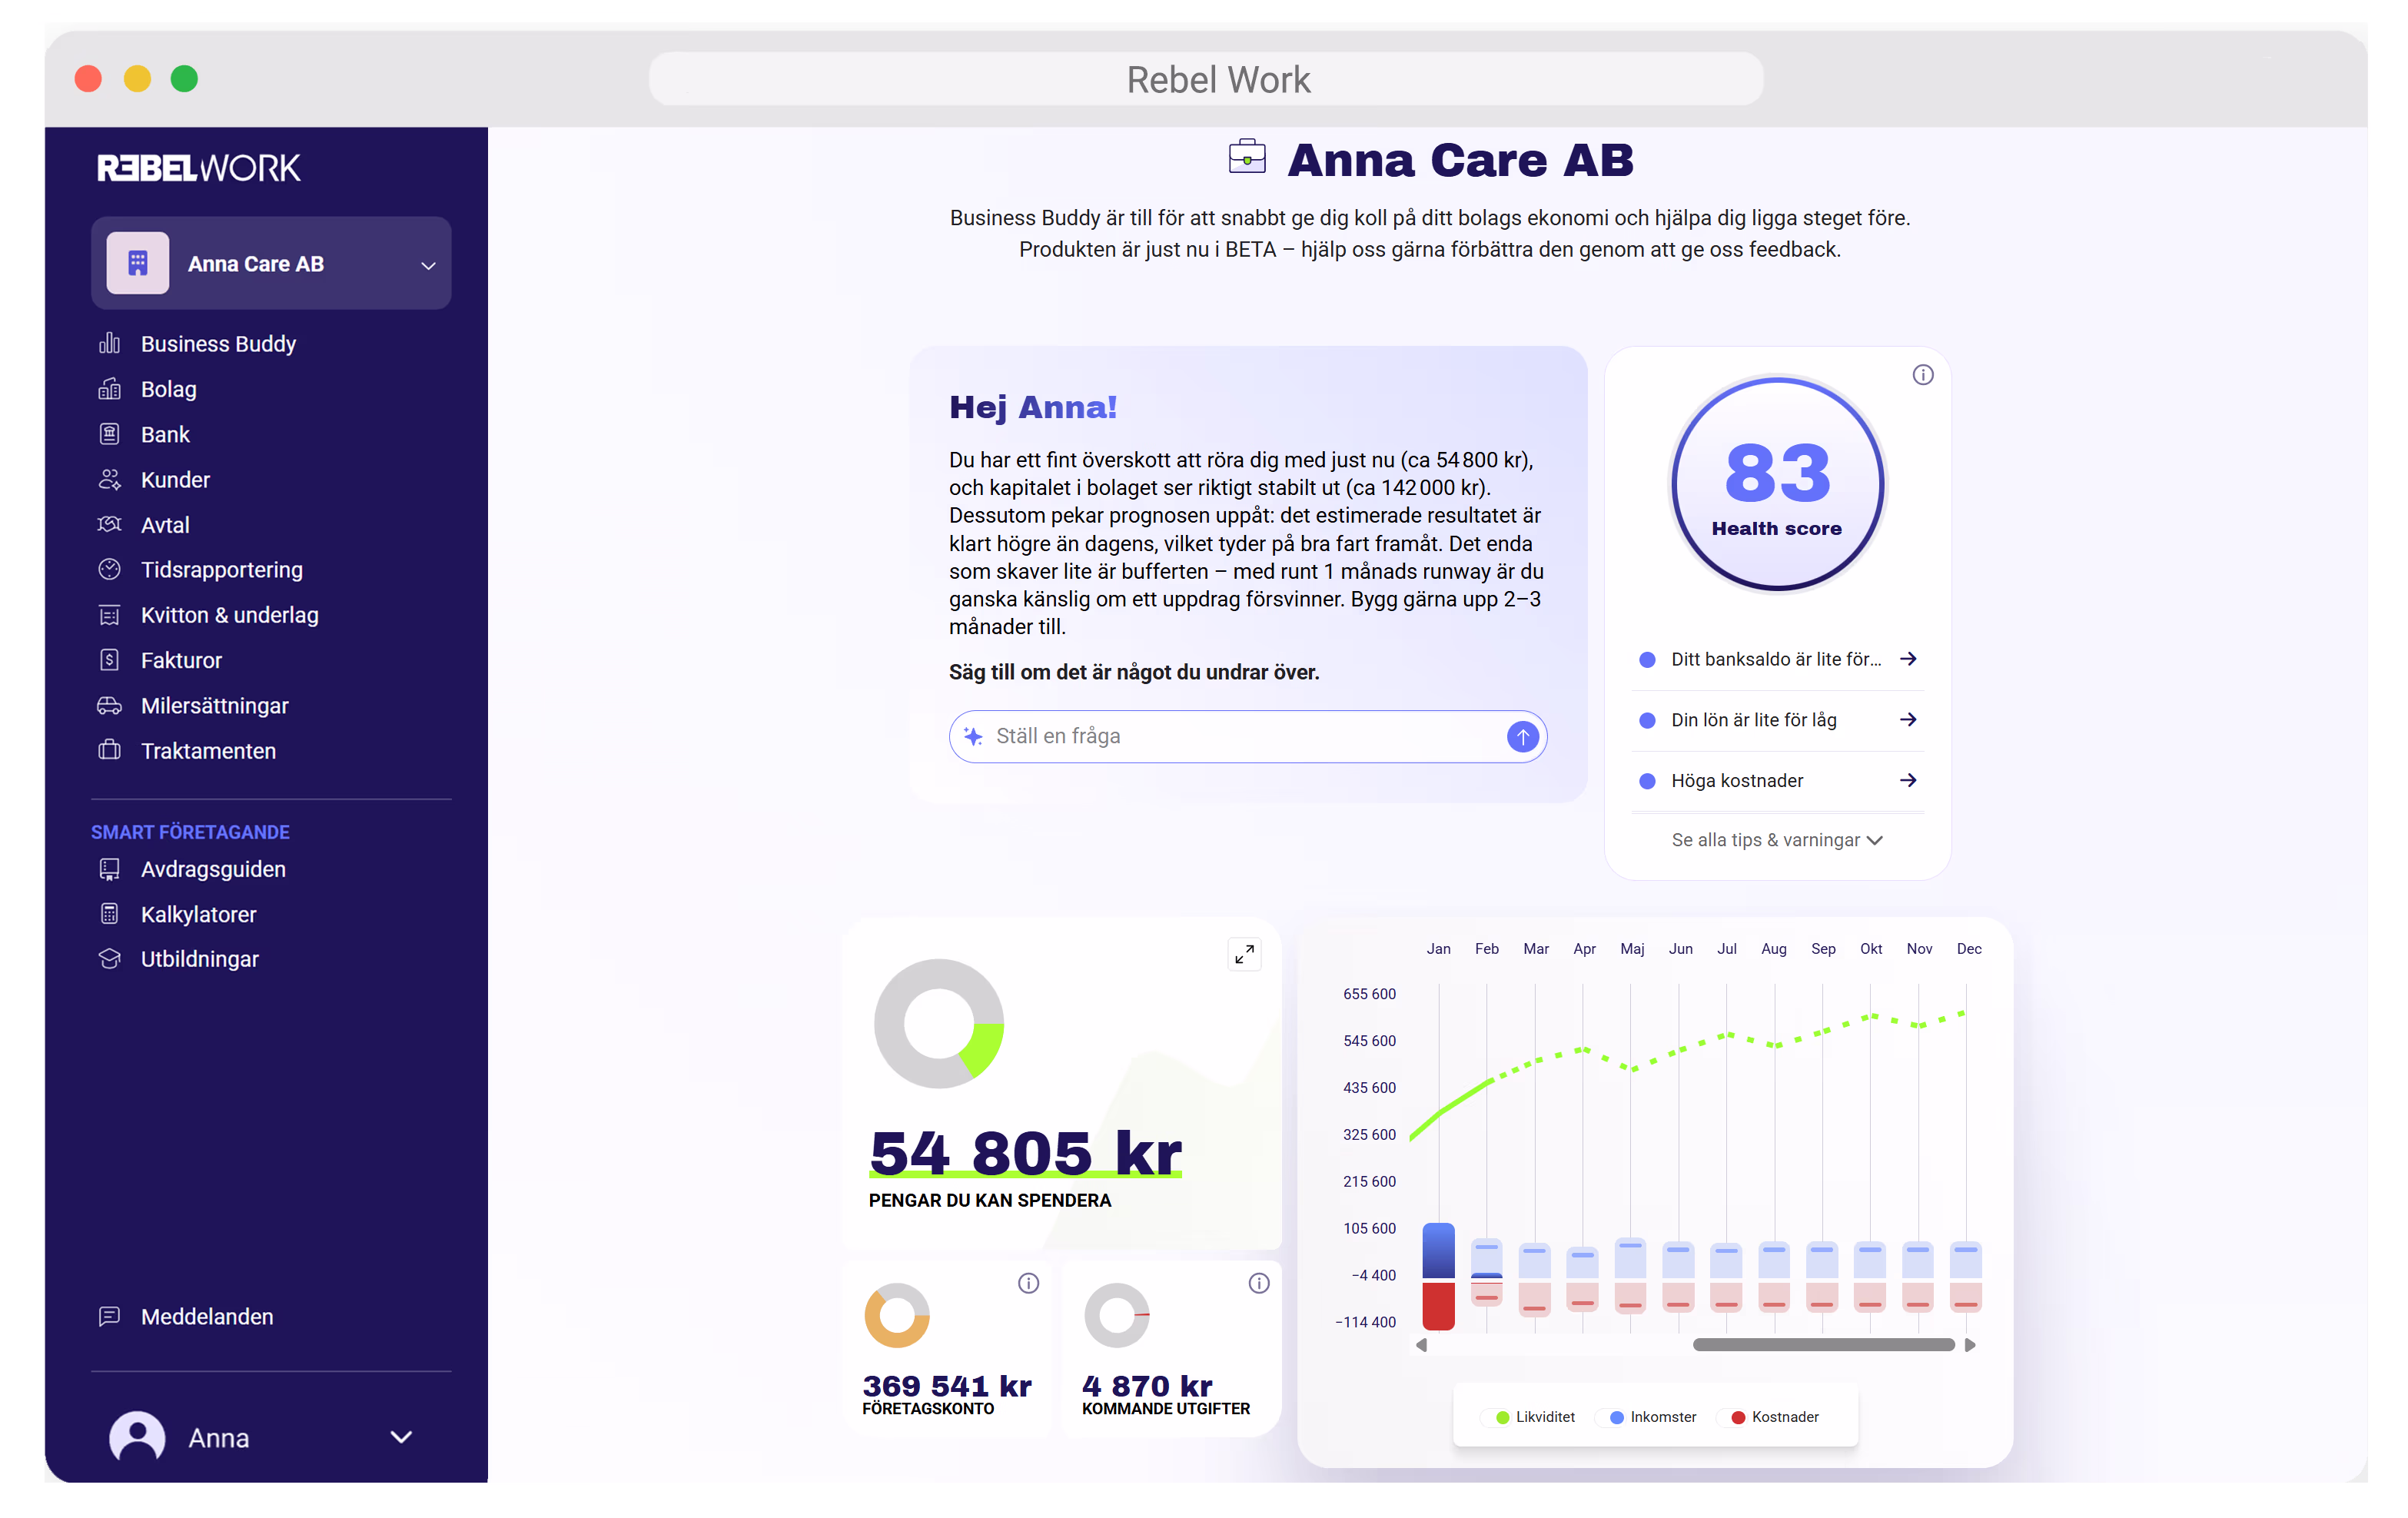This screenshot has height=1518, width=2408.
Task: Click the Kommande utgifter info icon
Action: (x=1258, y=1283)
